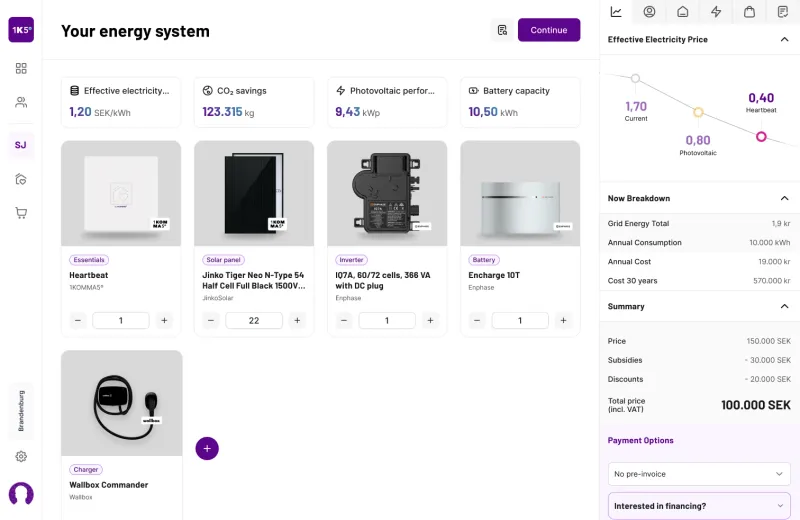Open the home heart icon in sidebar
The image size is (800, 520).
(21, 179)
